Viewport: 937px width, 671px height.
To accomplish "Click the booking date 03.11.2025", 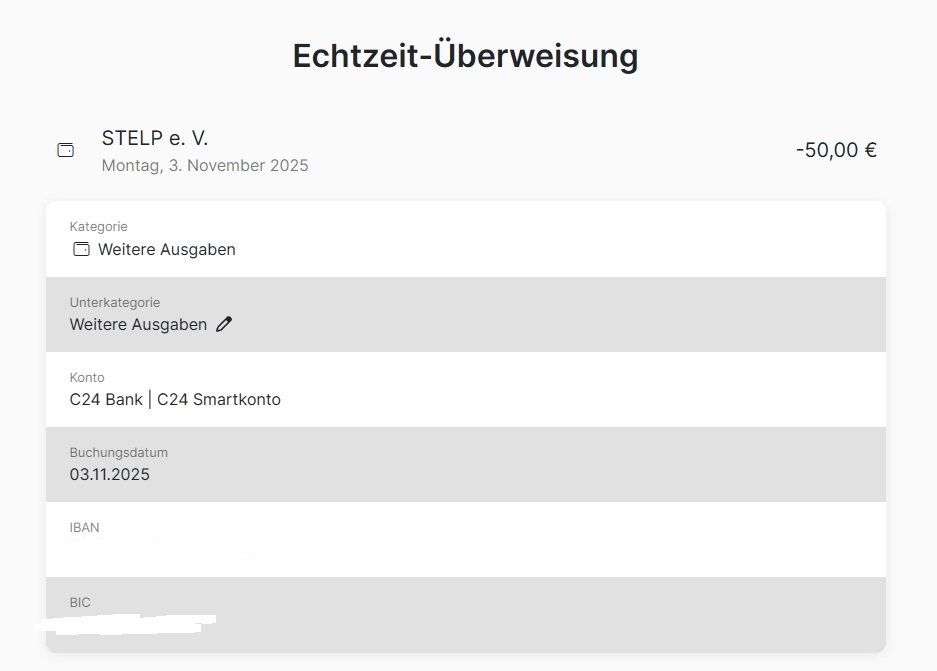I will click(x=110, y=474).
